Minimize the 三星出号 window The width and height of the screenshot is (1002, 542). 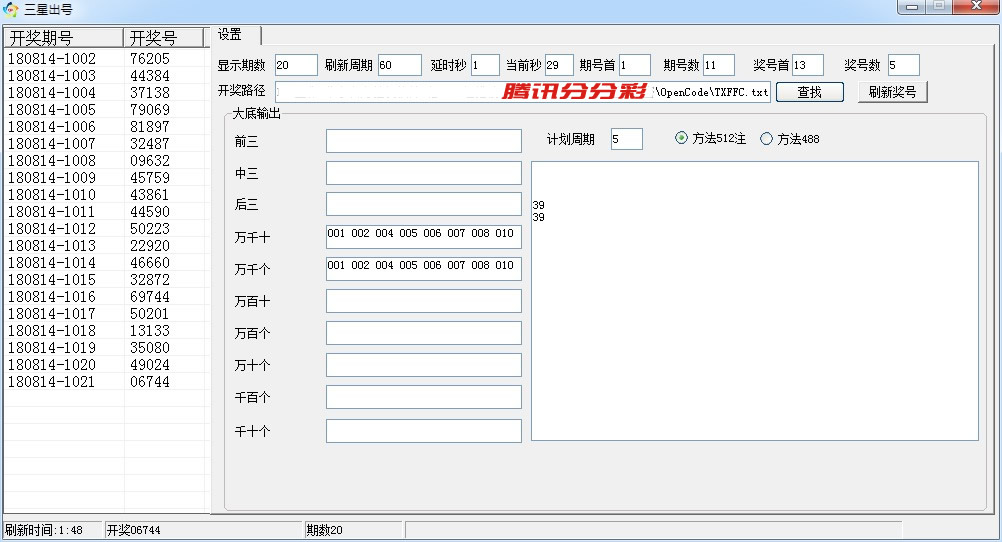[x=909, y=8]
